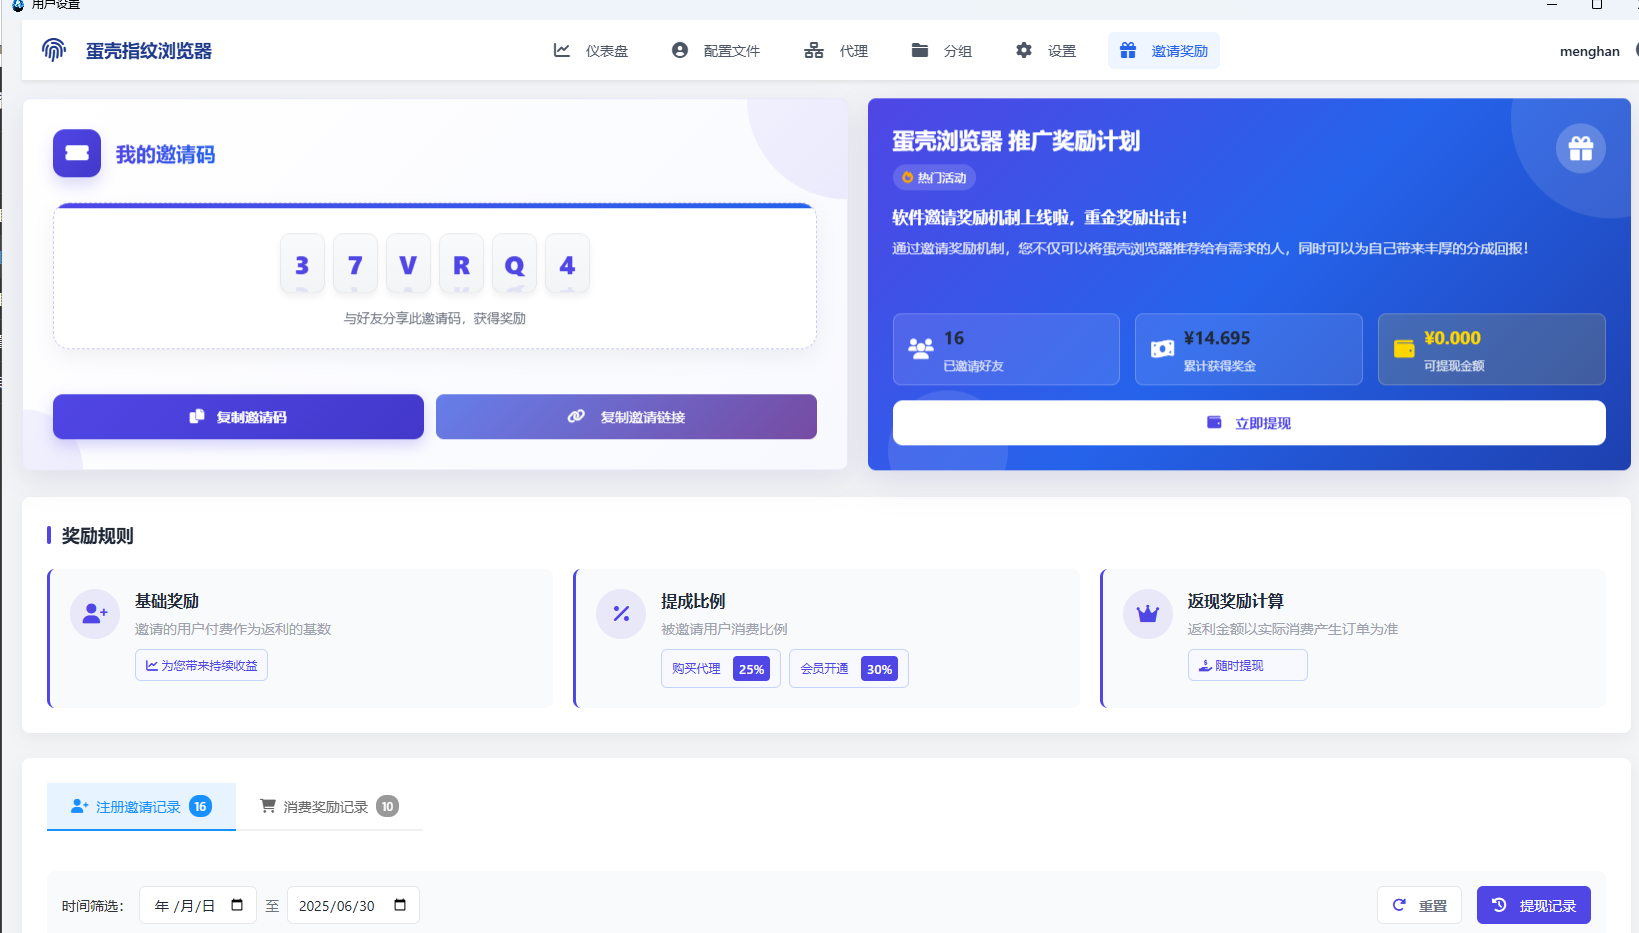Click the fingerprint logo icon

pos(54,50)
